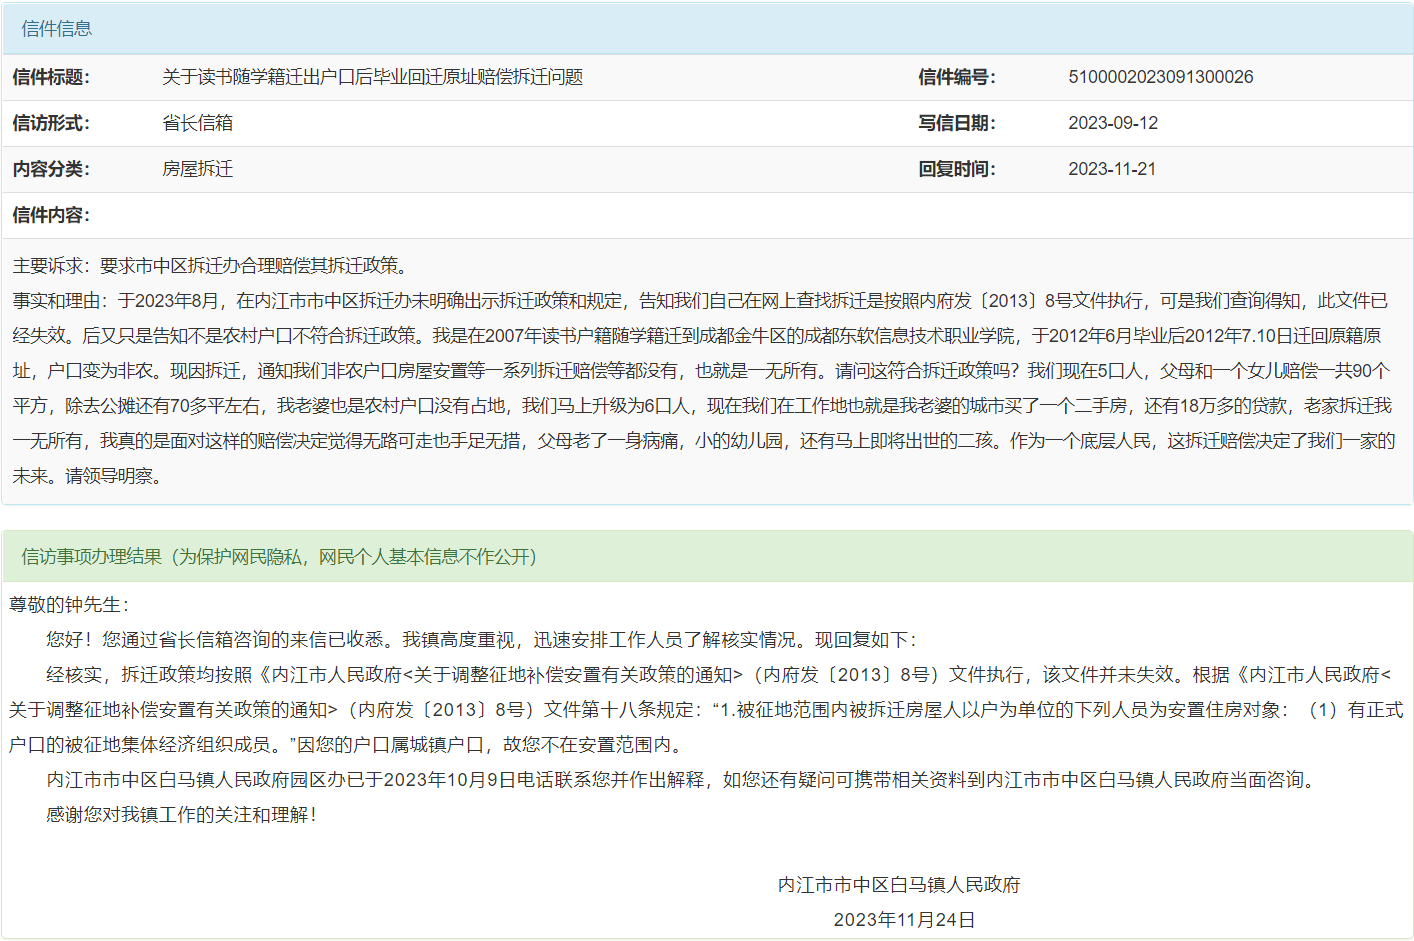Click the paragraph starting 经核实
This screenshot has width=1414, height=941.
point(706,710)
